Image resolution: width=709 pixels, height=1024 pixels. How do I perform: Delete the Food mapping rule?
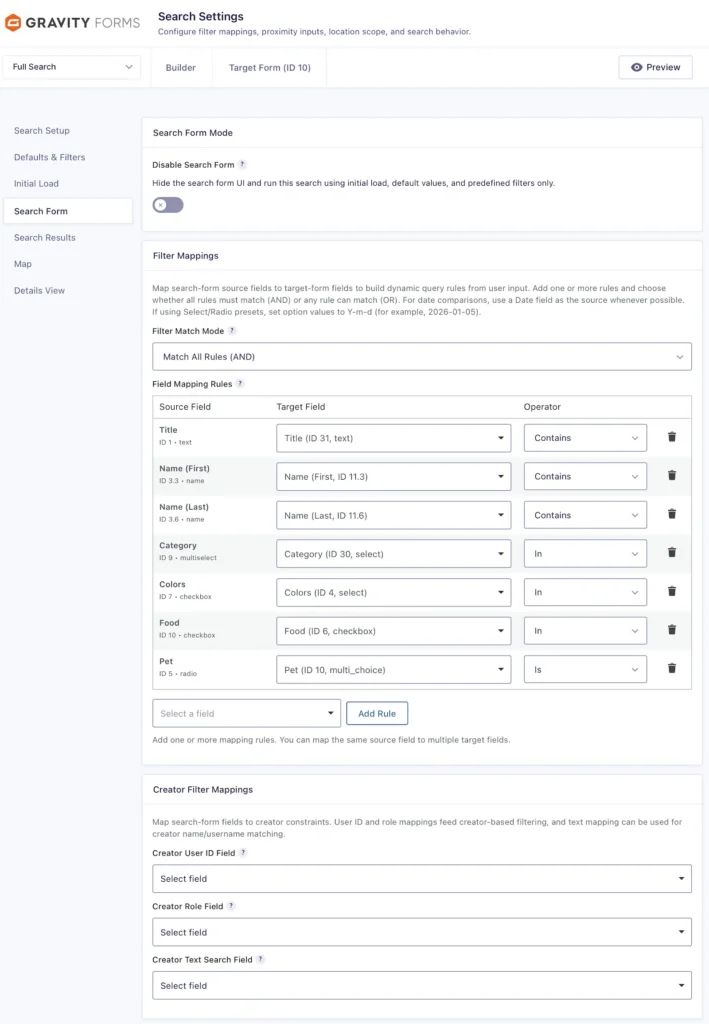tap(672, 630)
